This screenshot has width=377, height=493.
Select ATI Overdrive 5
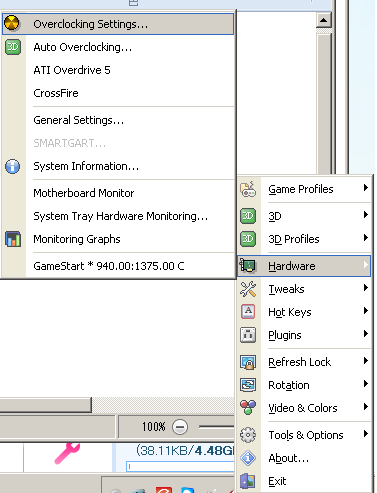(118, 70)
